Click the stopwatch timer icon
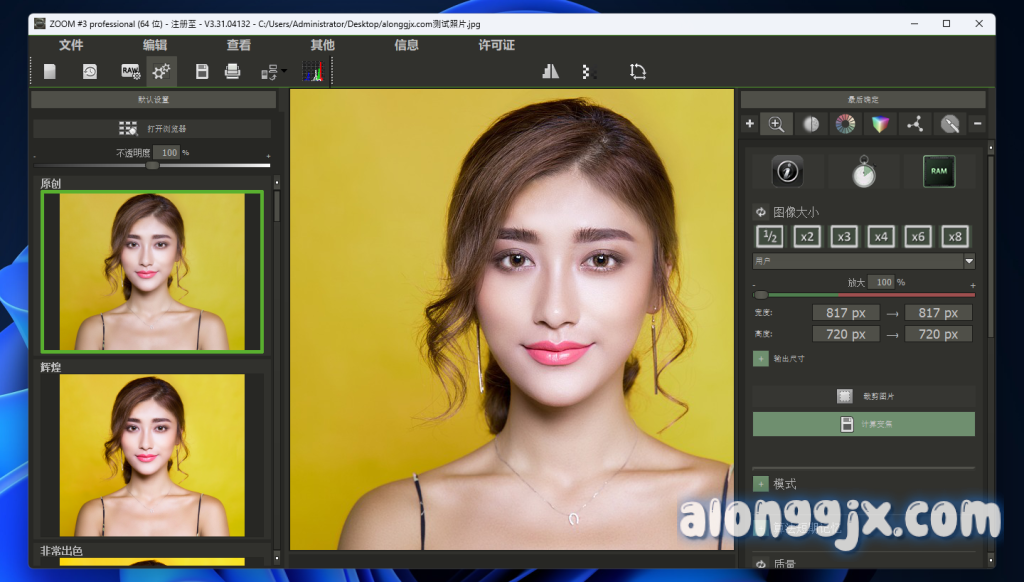 point(863,172)
